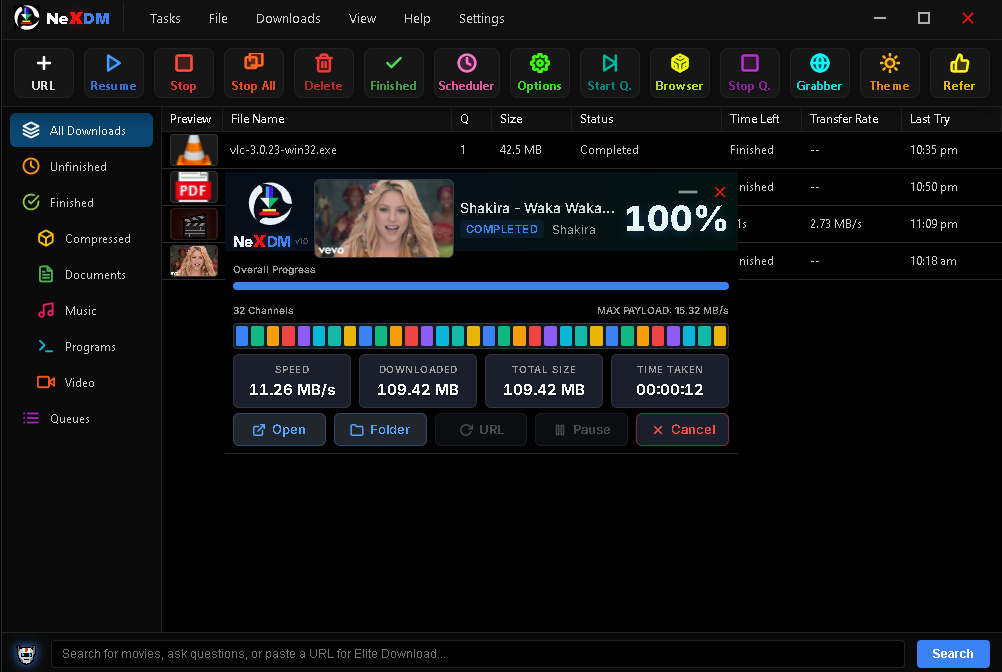Screen dimensions: 1002x672
Task: Open the Settings menu
Action: coord(481,18)
